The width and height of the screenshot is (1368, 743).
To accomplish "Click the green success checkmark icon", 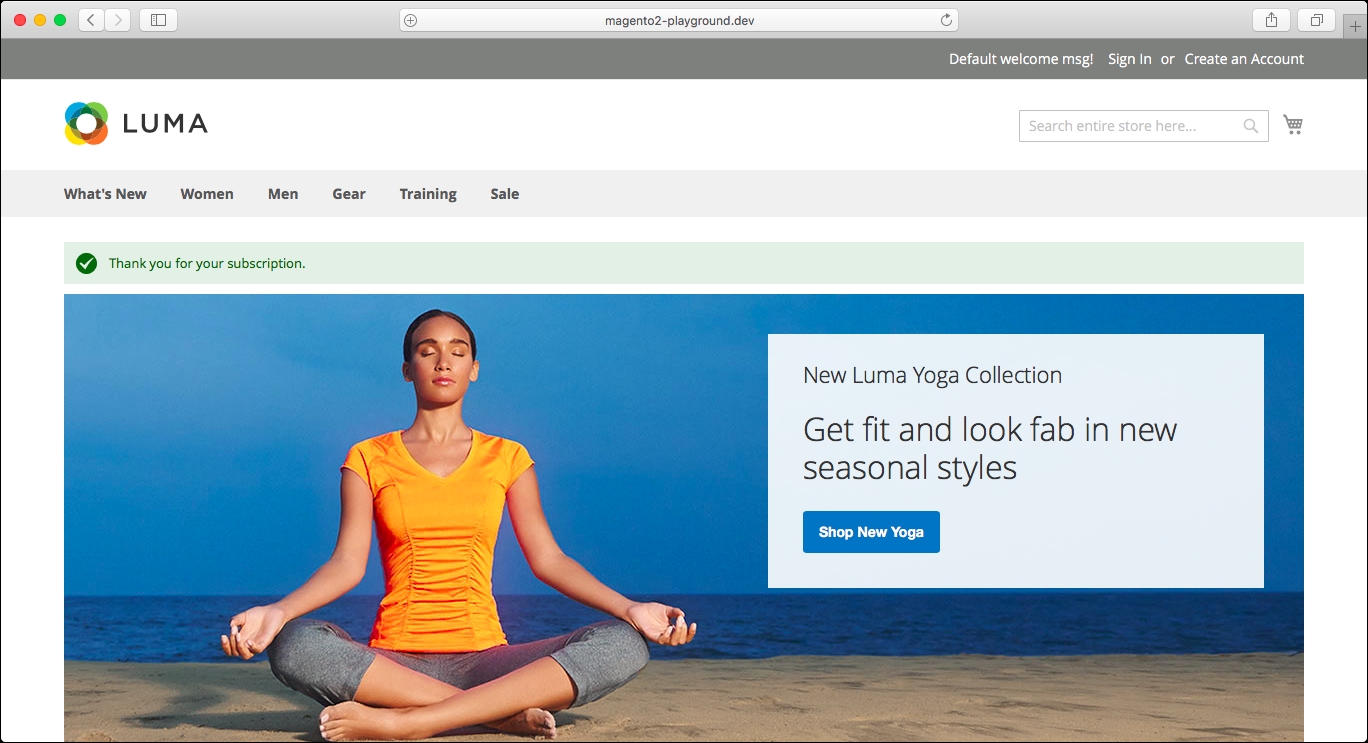I will tap(87, 263).
